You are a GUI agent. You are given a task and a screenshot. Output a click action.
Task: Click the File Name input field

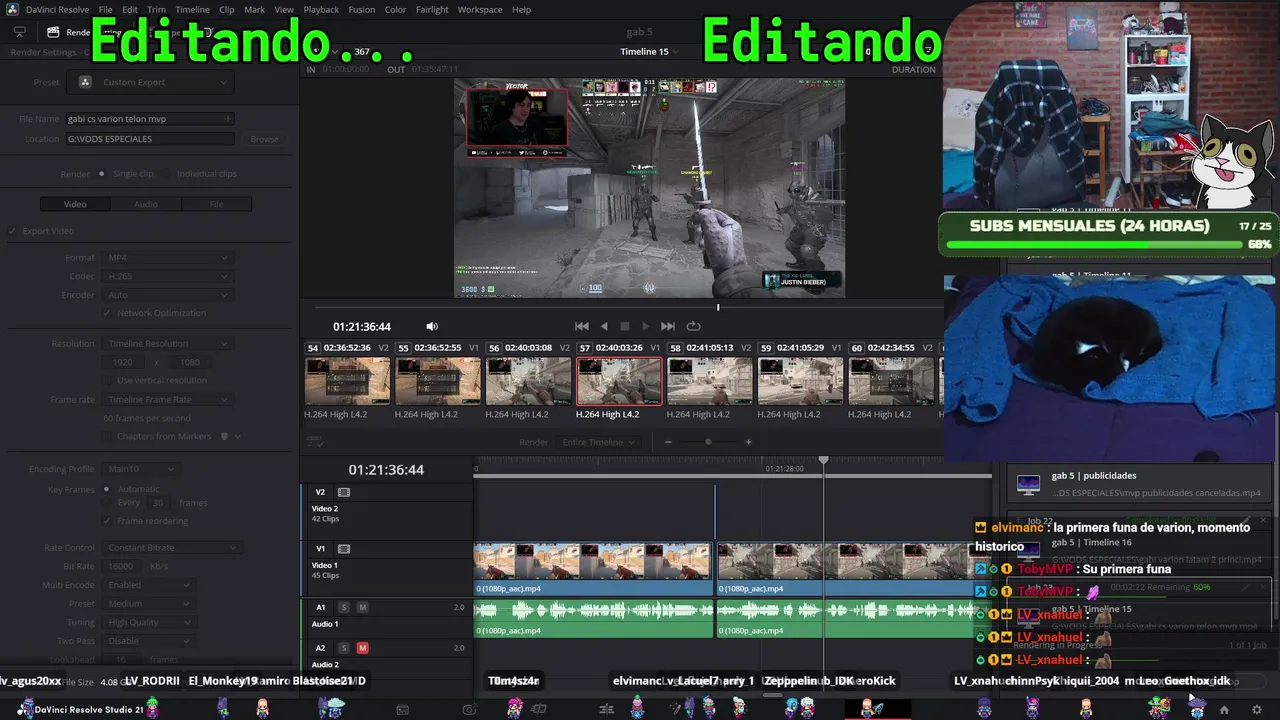click(x=149, y=119)
